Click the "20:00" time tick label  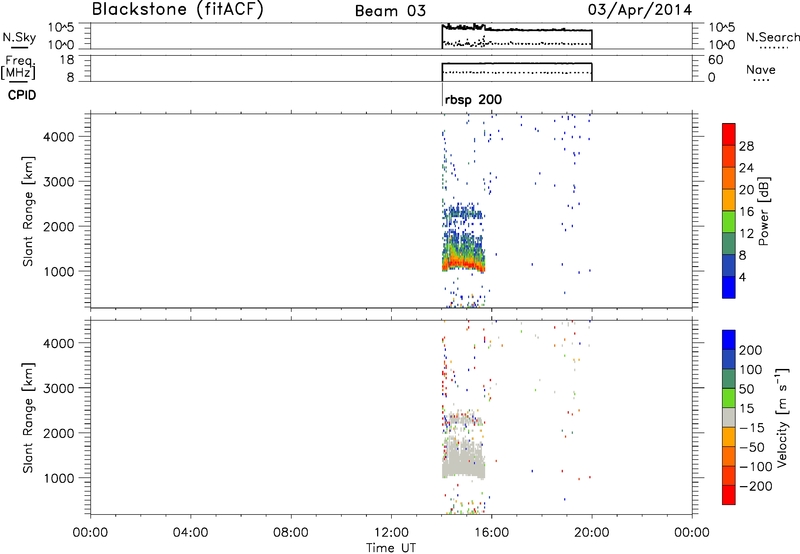point(591,533)
